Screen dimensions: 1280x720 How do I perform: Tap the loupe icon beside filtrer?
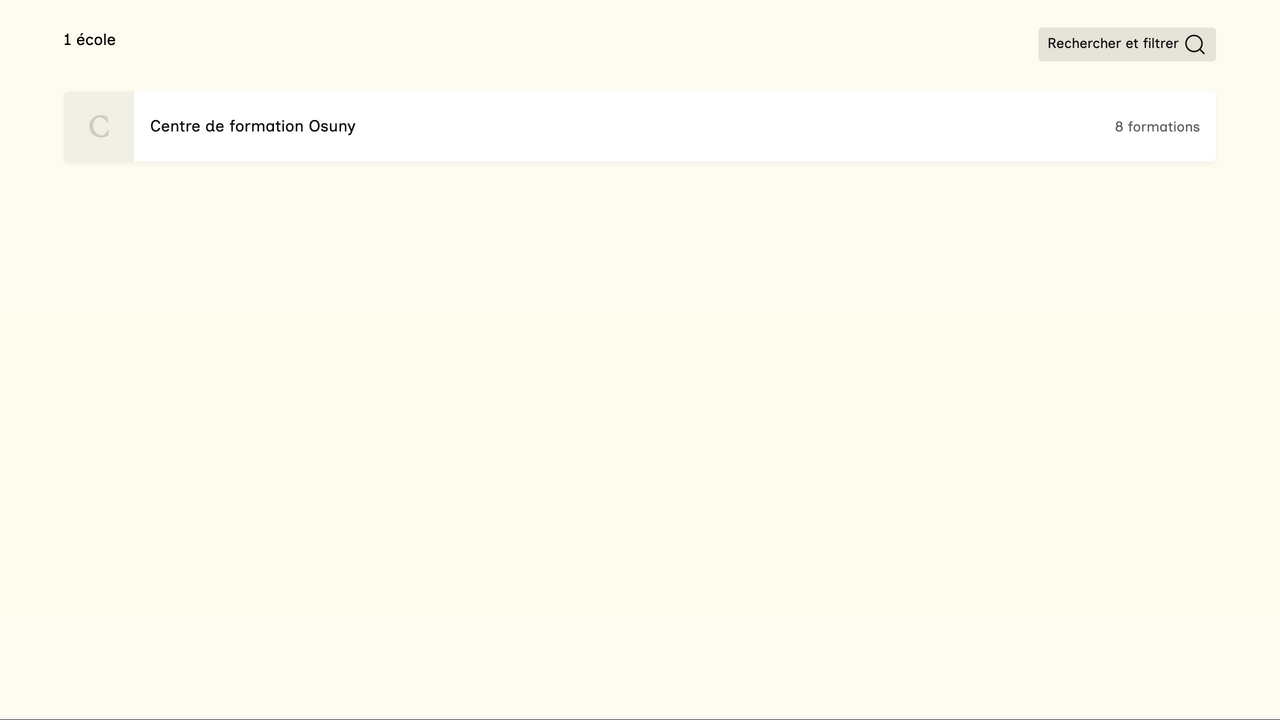pyautogui.click(x=1194, y=44)
